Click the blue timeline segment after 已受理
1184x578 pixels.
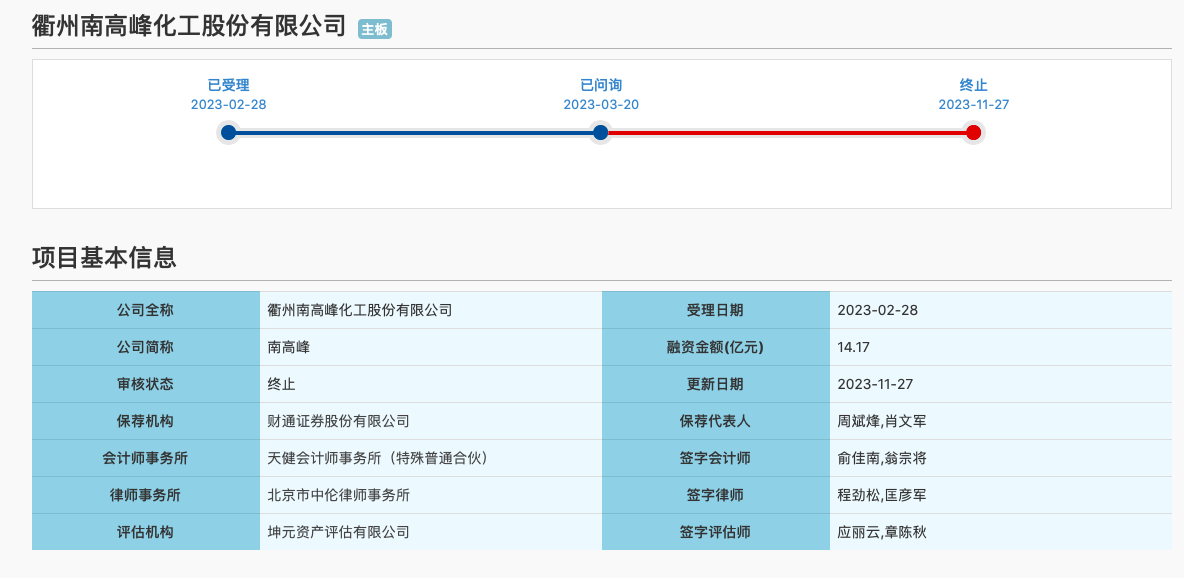[414, 132]
